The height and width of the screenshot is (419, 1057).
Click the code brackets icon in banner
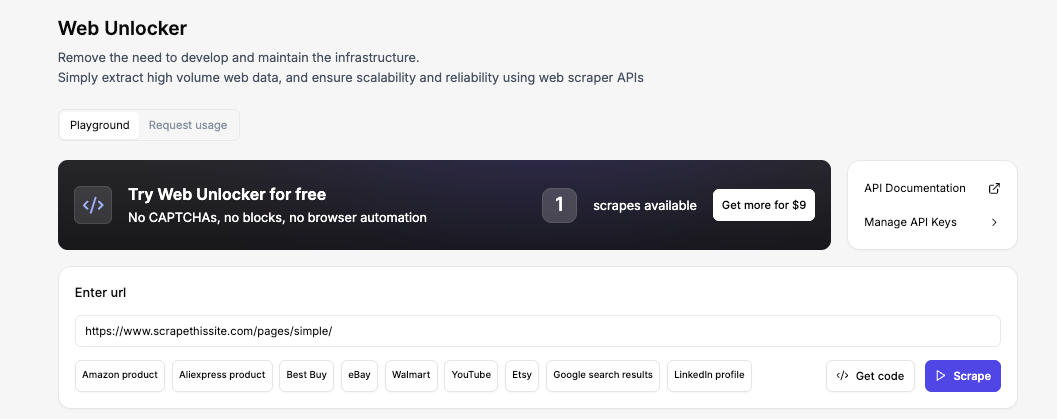click(x=93, y=205)
